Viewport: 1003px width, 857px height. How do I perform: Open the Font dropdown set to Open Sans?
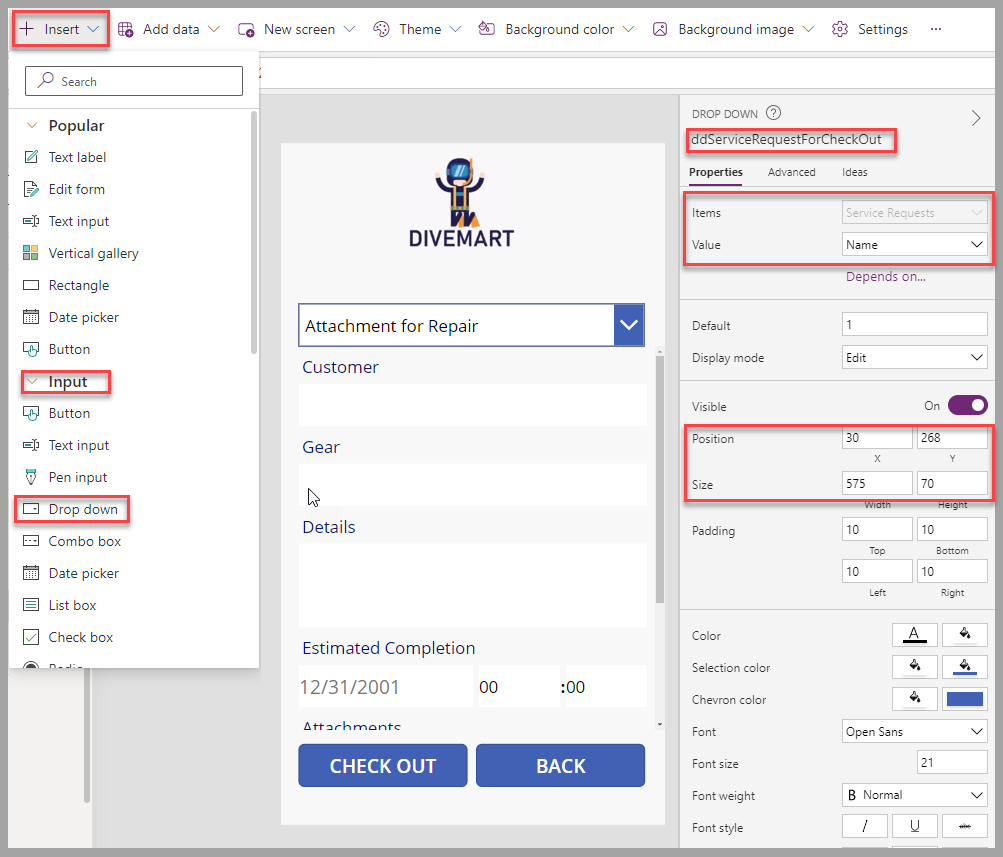pos(913,731)
